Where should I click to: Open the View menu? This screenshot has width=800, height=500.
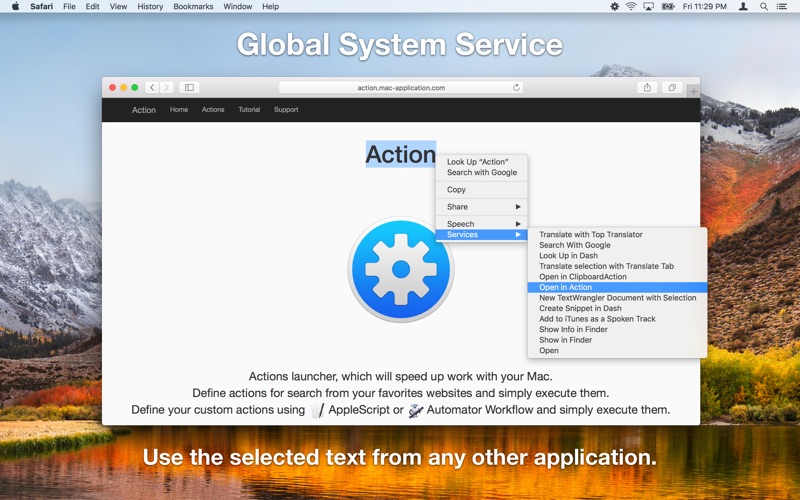pos(118,7)
